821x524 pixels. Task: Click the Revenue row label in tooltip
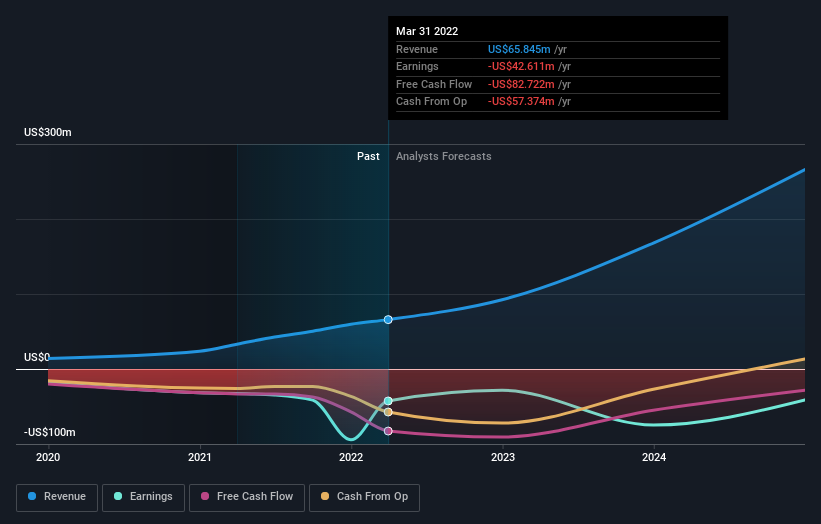(417, 49)
